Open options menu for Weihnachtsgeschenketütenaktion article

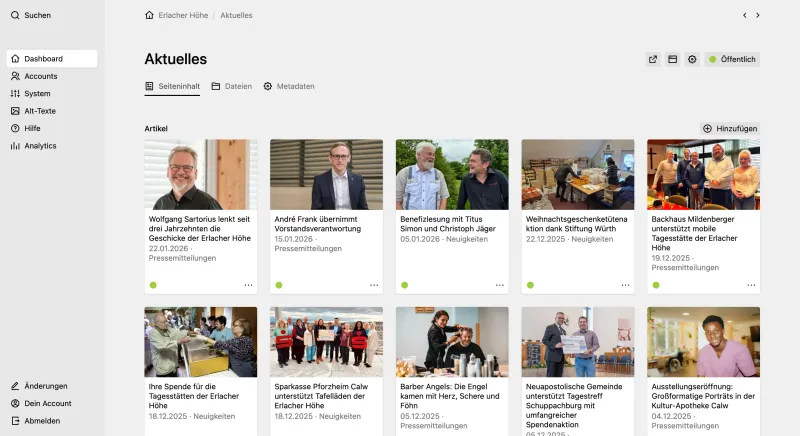[626, 285]
